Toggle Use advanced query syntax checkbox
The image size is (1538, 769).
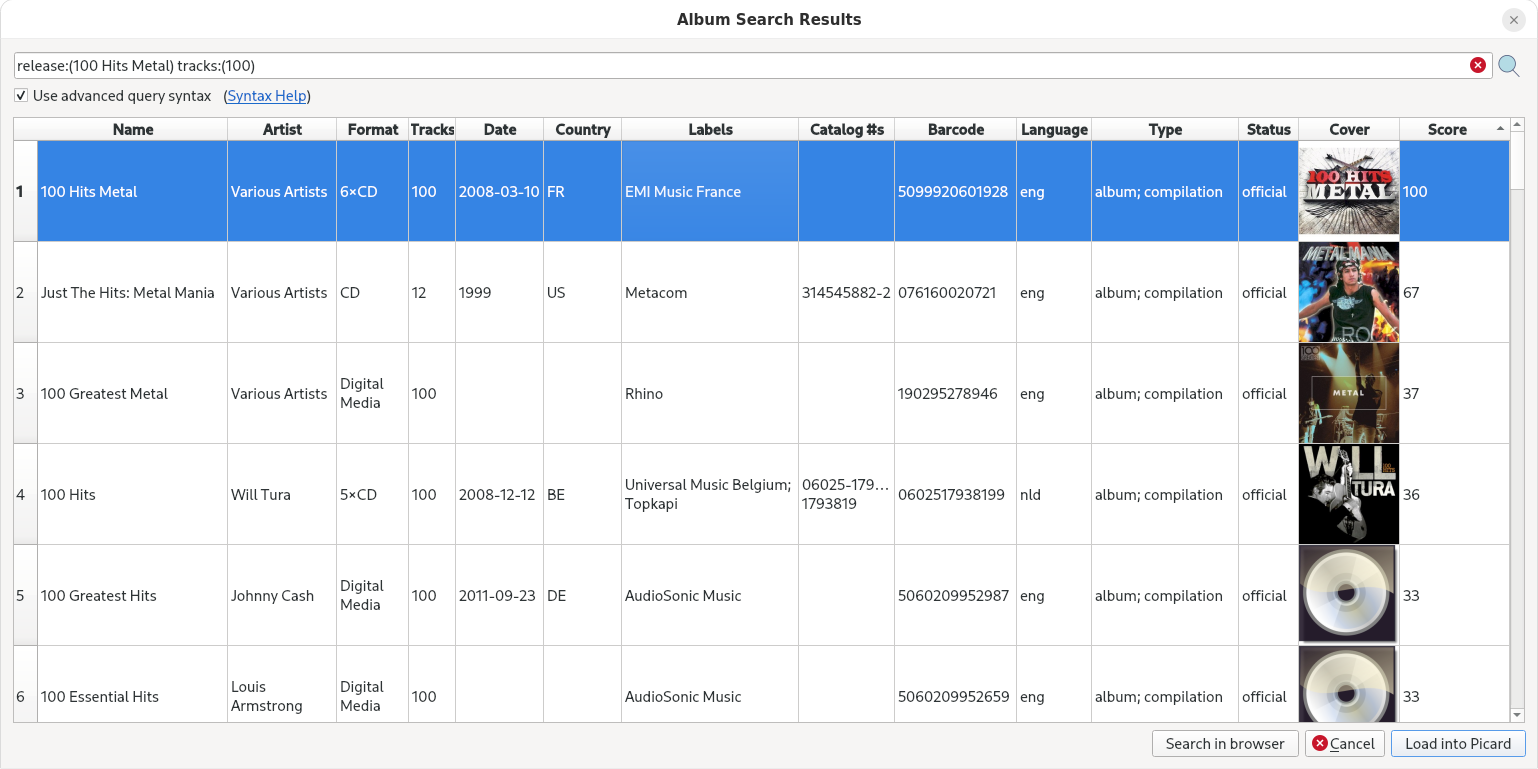click(x=21, y=96)
